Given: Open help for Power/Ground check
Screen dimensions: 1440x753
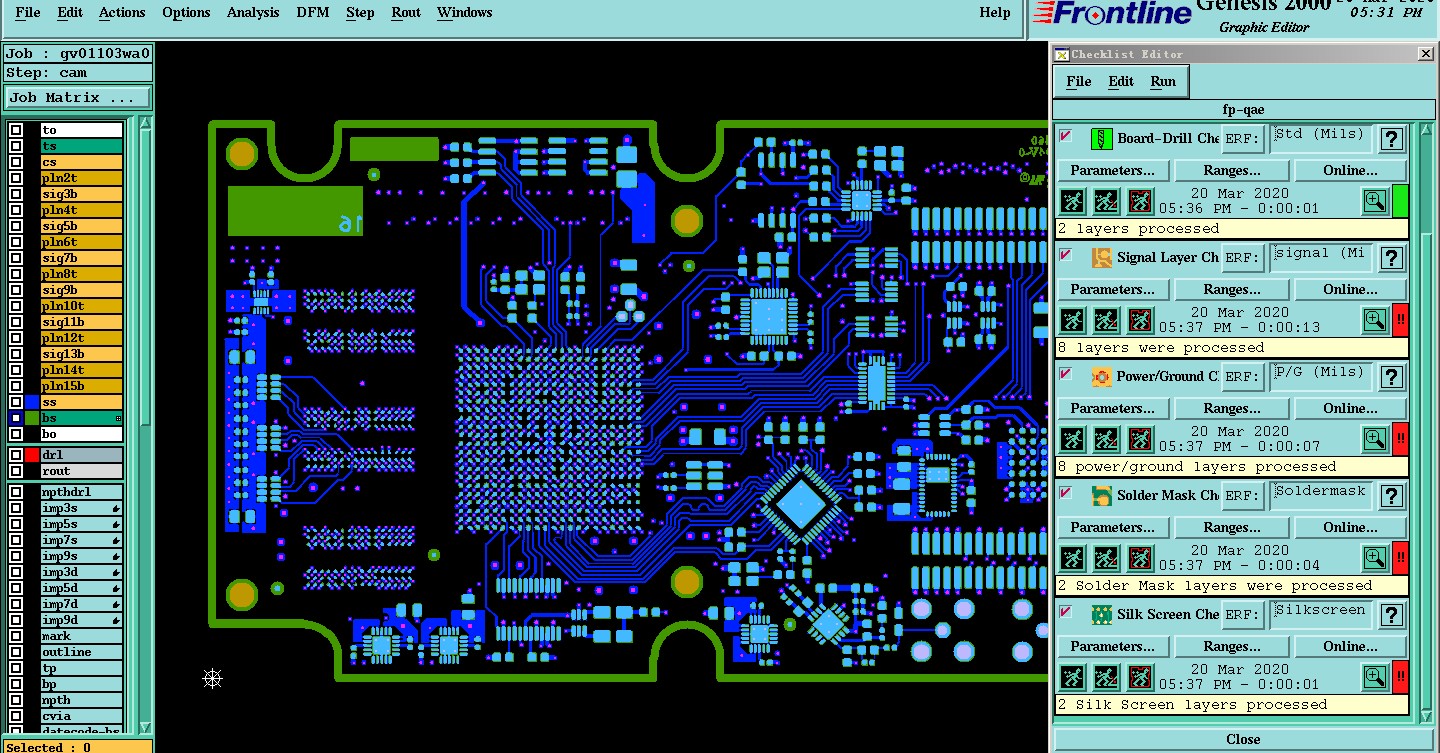Looking at the screenshot, I should point(1391,377).
